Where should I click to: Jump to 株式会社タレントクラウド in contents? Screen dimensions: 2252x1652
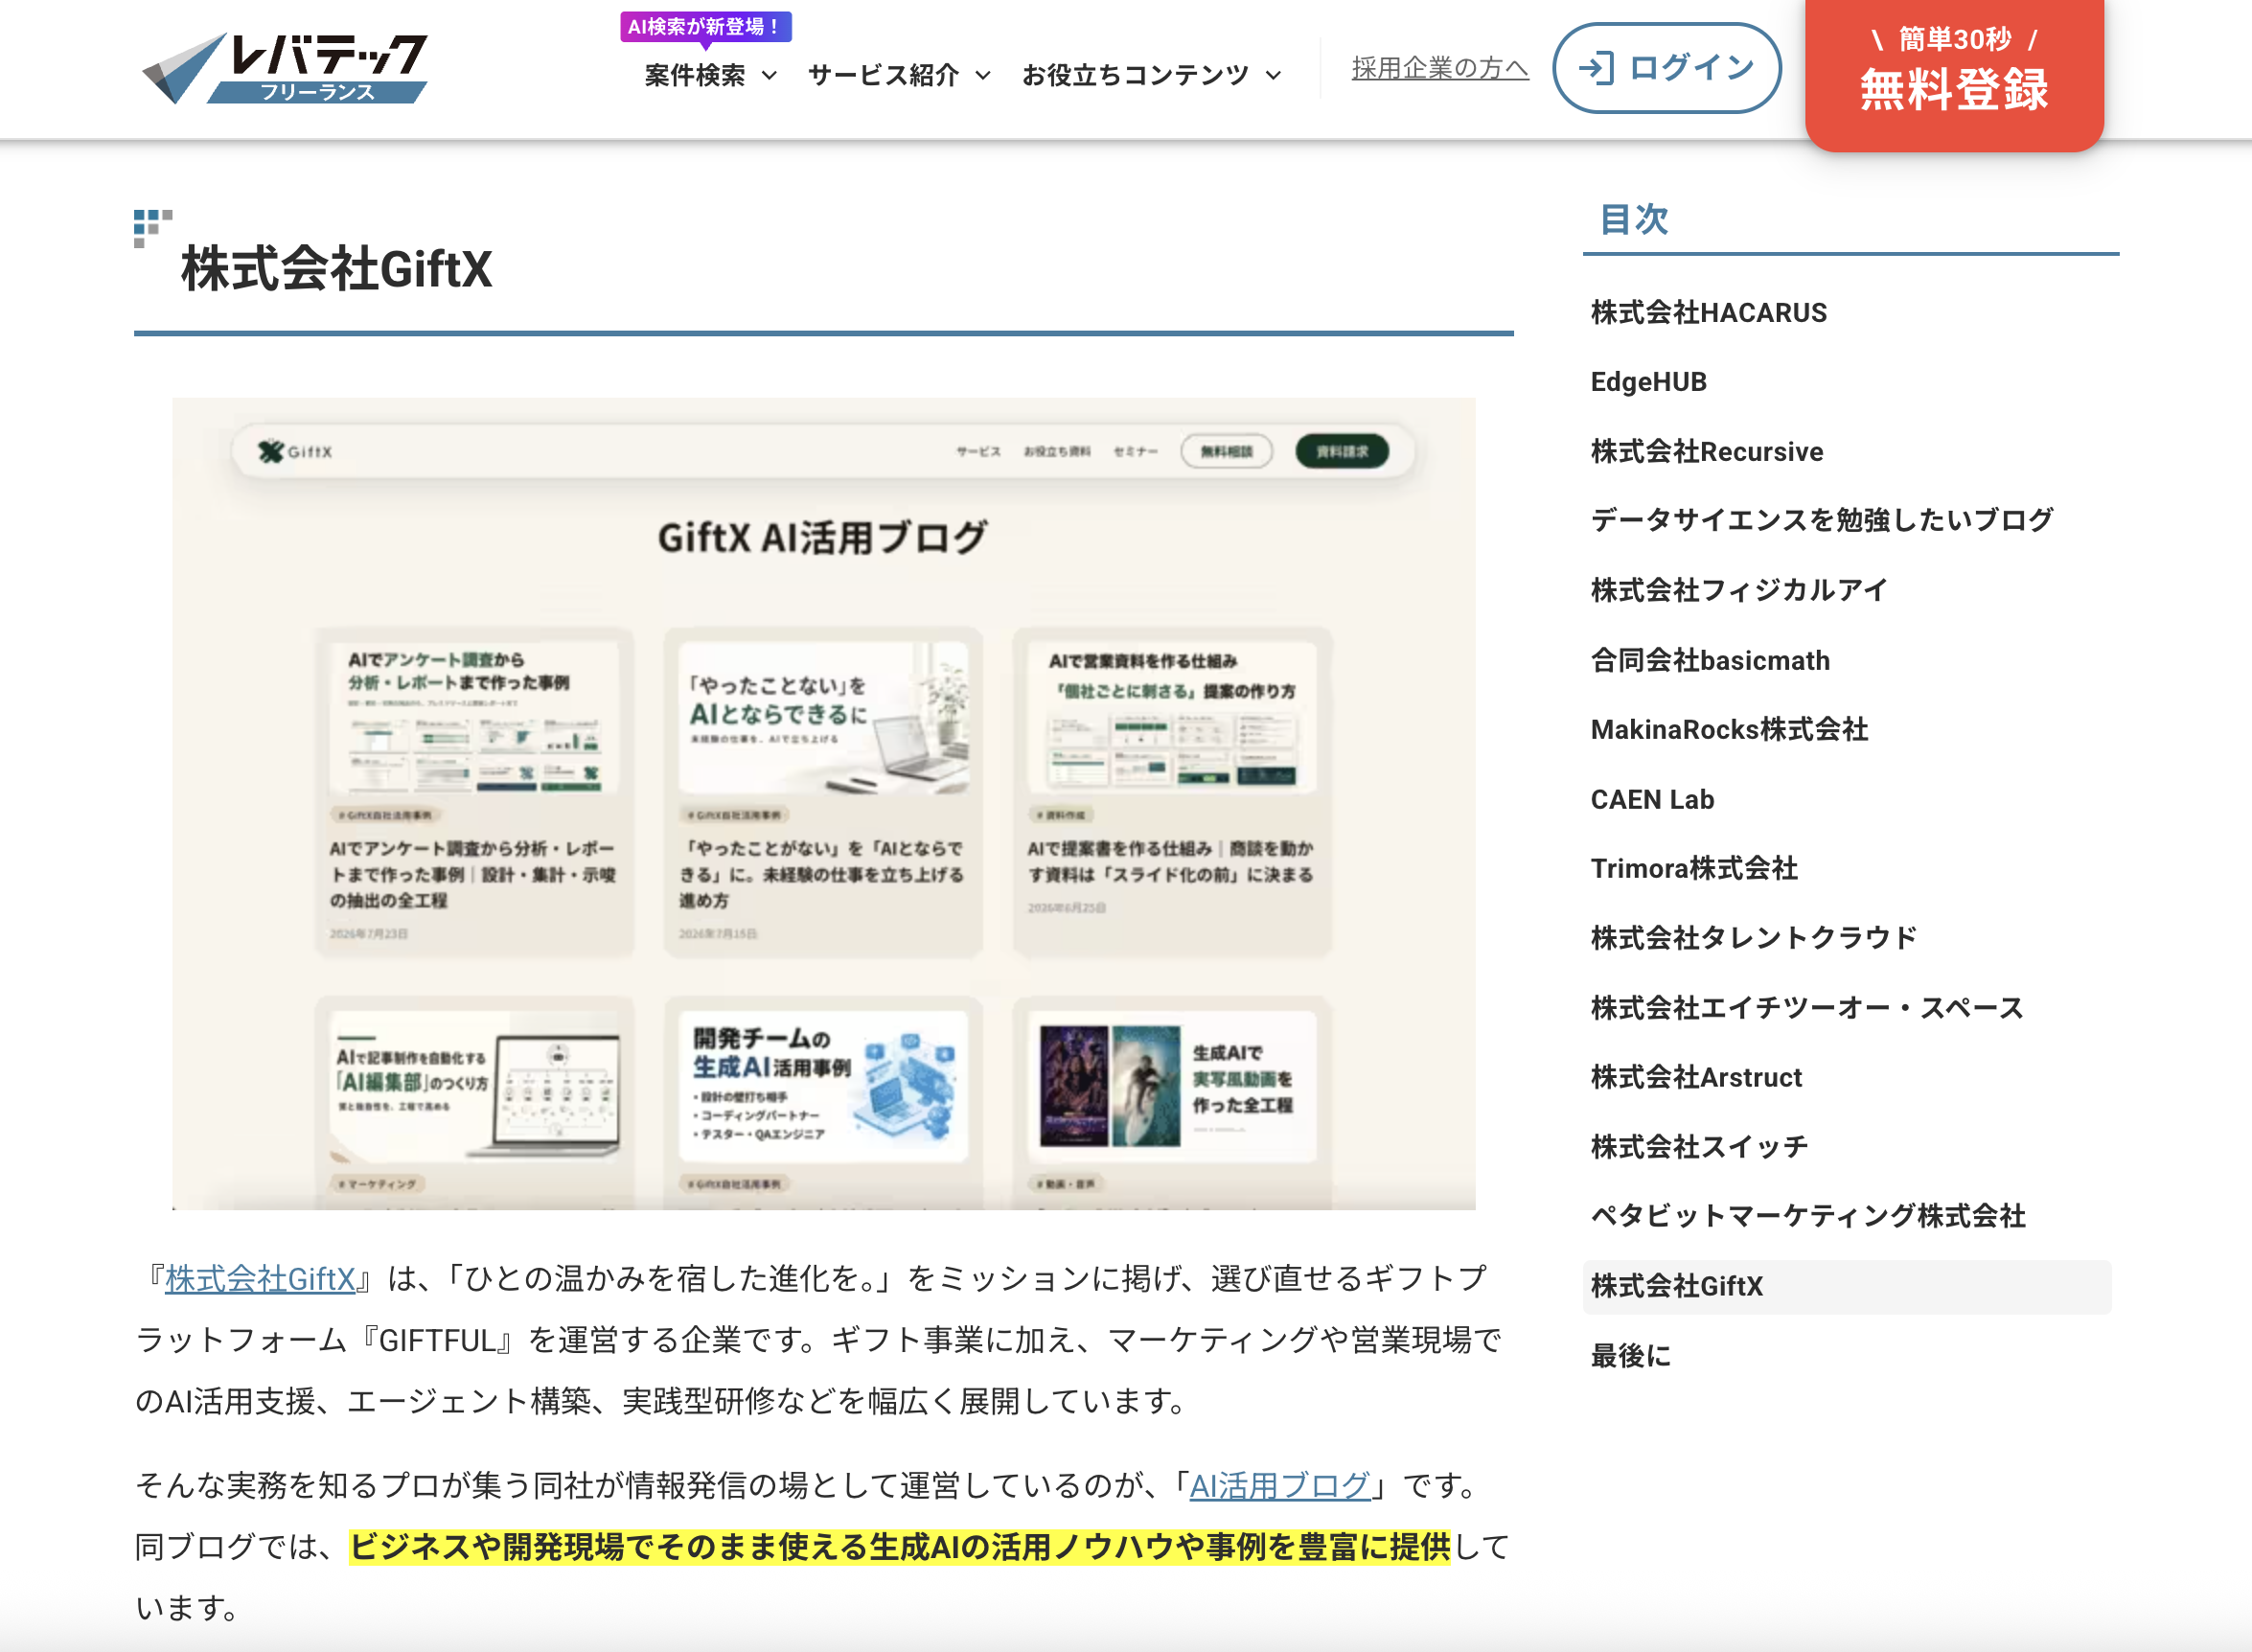(x=1753, y=938)
